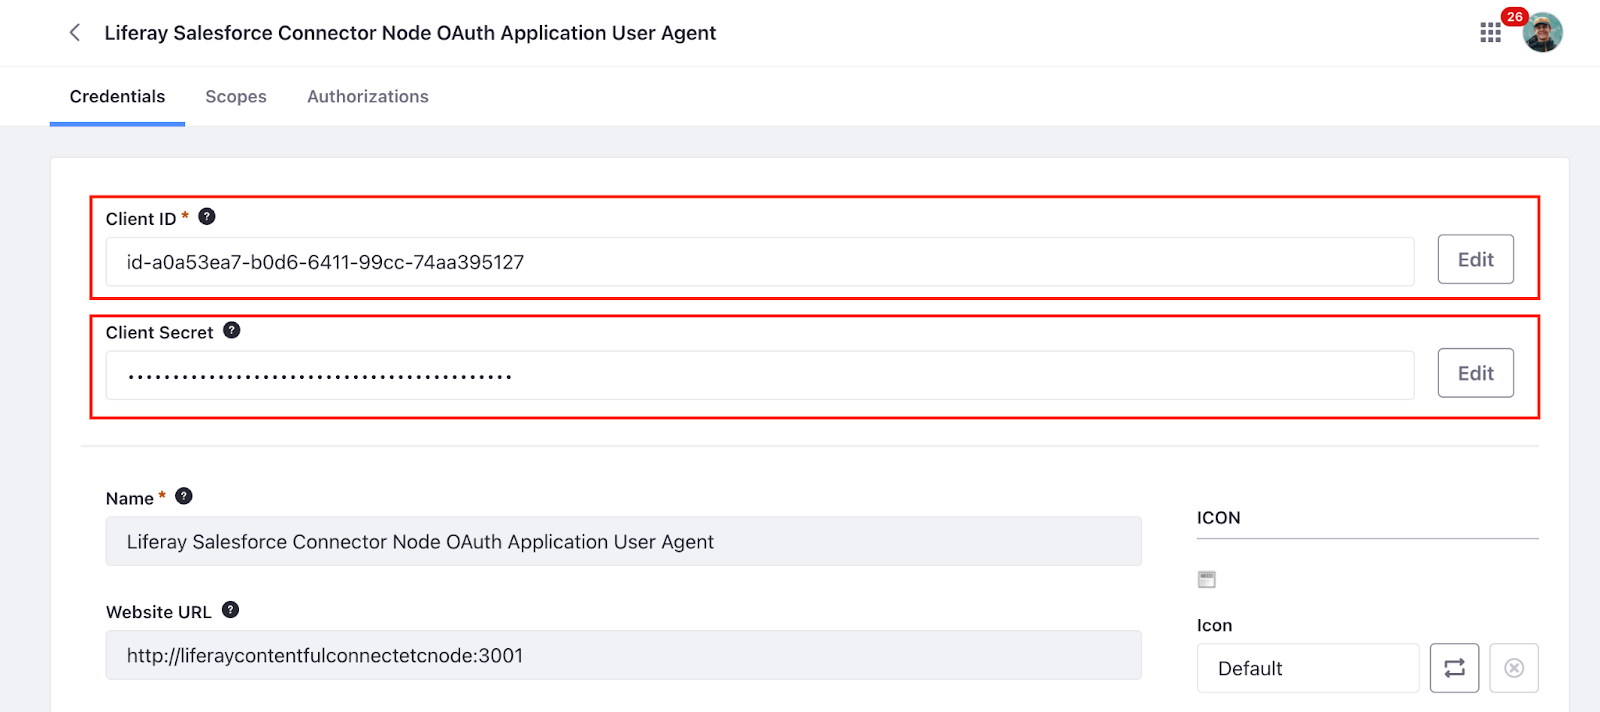The width and height of the screenshot is (1600, 712).
Task: Open the applications grid menu
Action: coord(1490,33)
